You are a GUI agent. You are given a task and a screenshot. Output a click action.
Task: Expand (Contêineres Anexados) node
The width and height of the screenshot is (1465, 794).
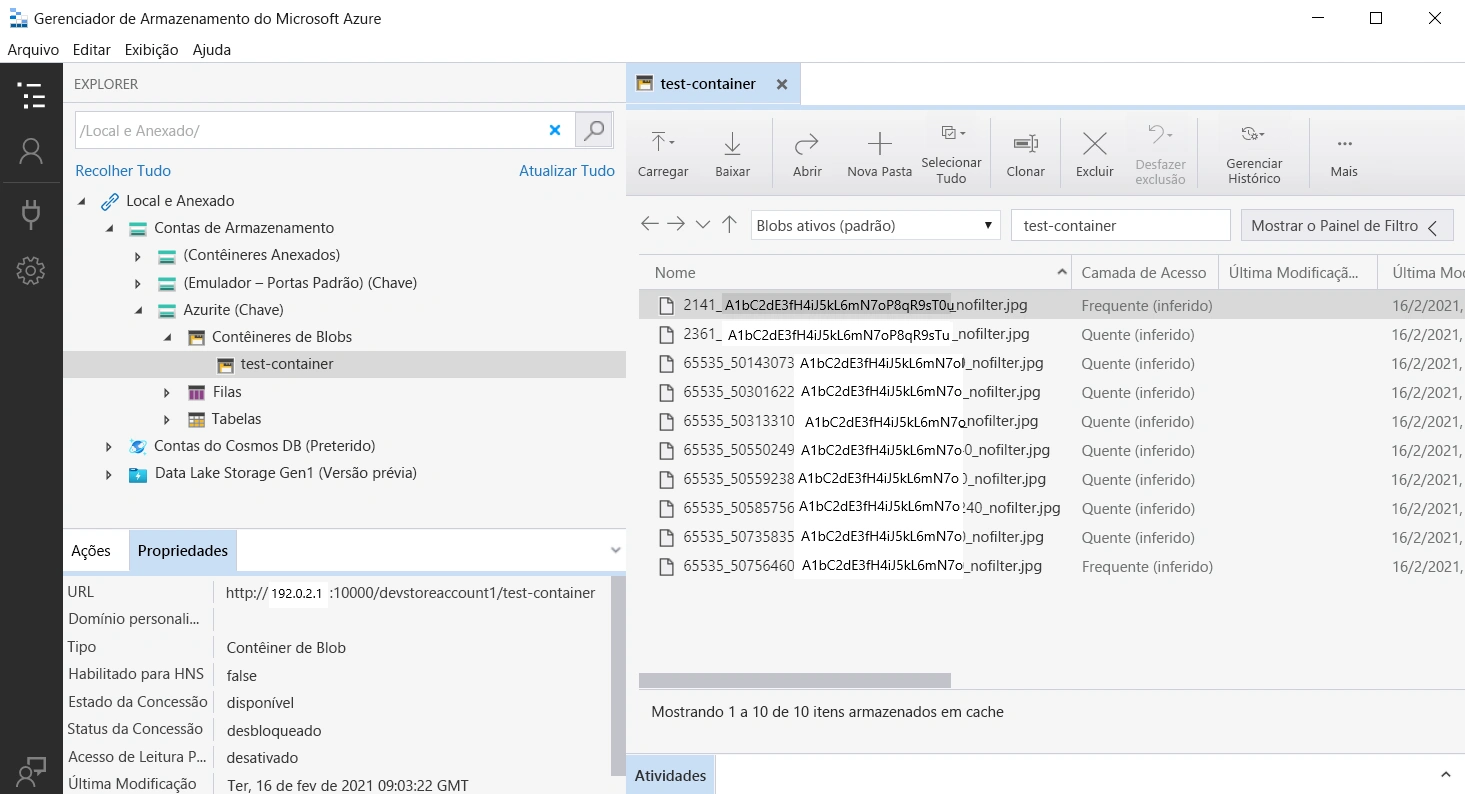(138, 256)
